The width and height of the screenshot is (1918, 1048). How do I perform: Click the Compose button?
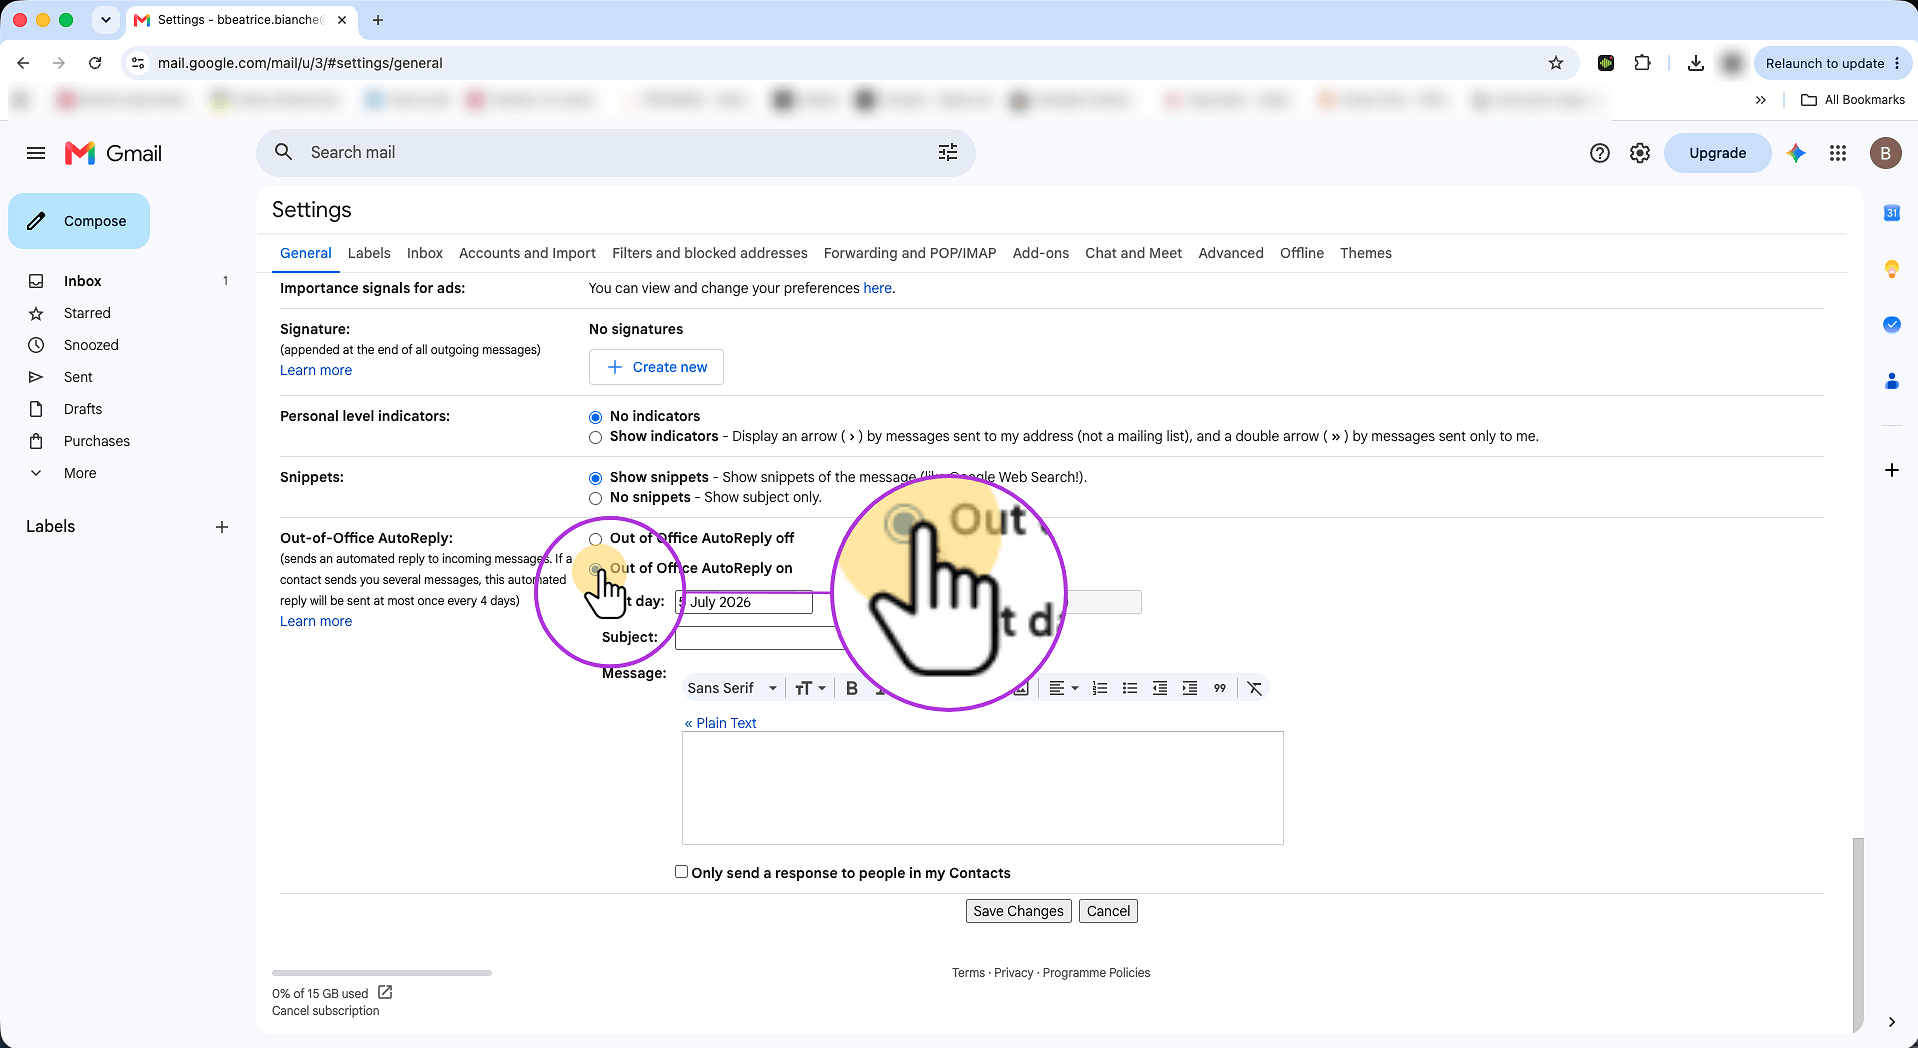point(79,221)
